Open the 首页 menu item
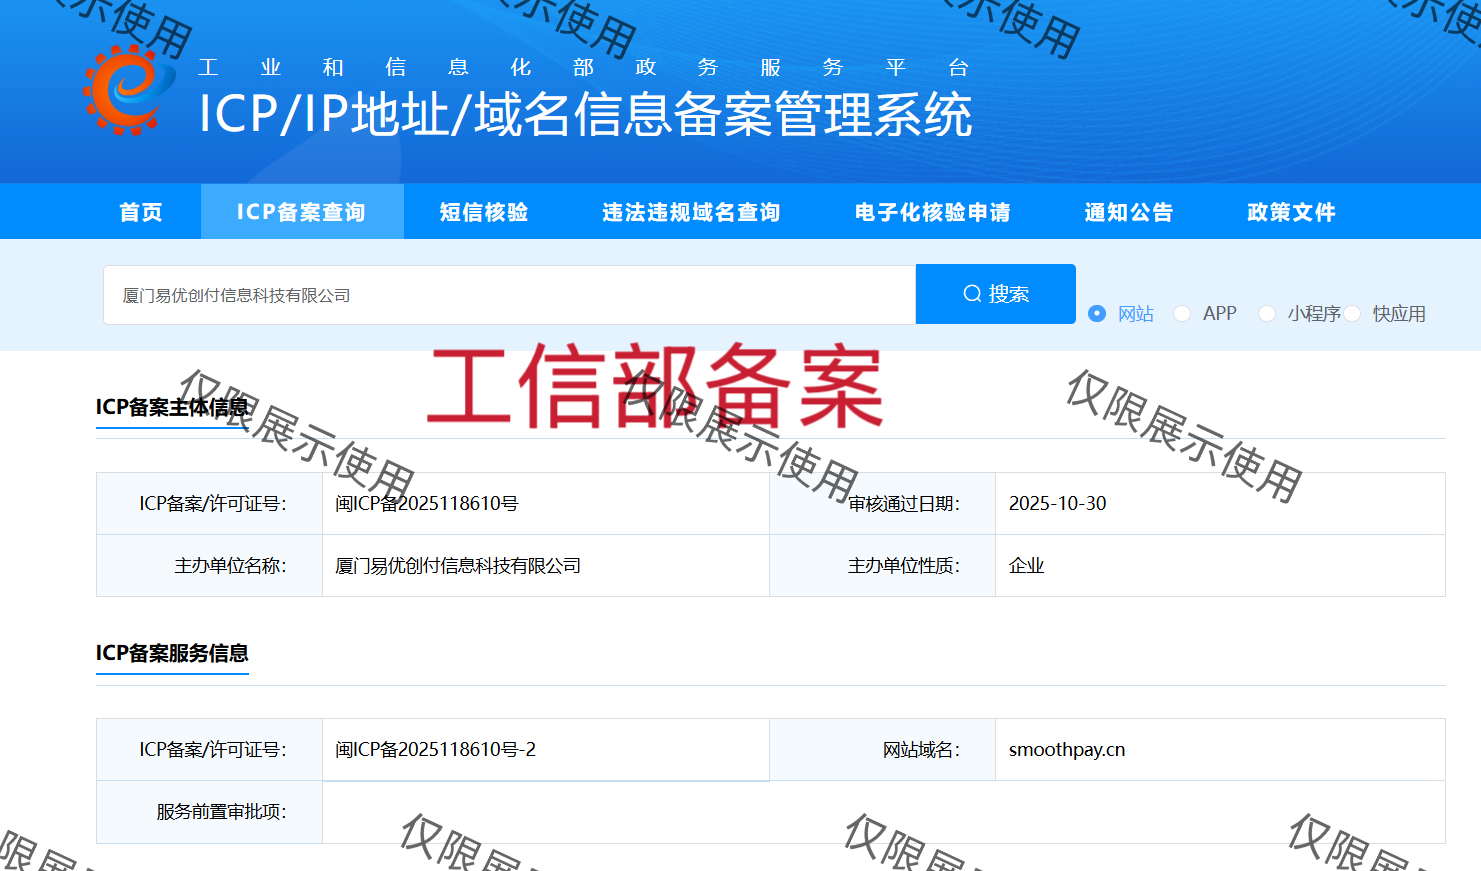This screenshot has height=871, width=1481. click(x=139, y=211)
